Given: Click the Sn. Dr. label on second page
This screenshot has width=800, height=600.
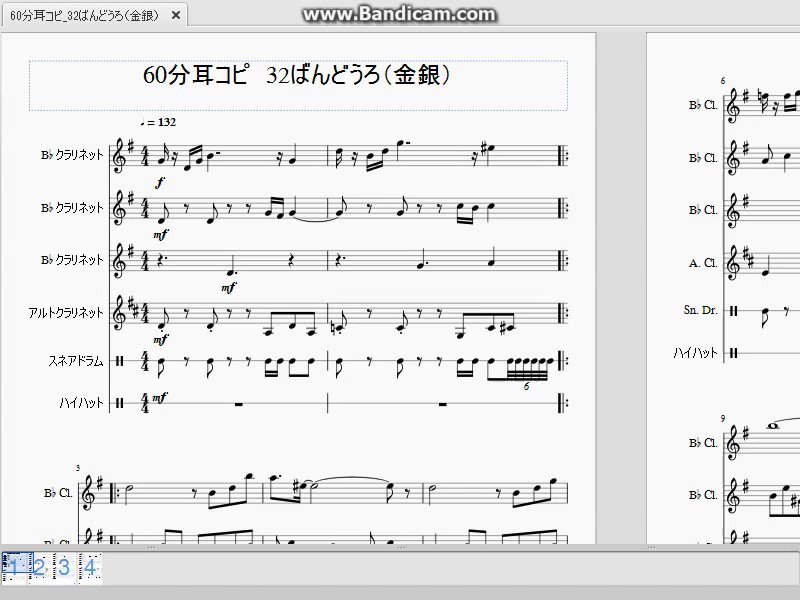Looking at the screenshot, I should 701,310.
